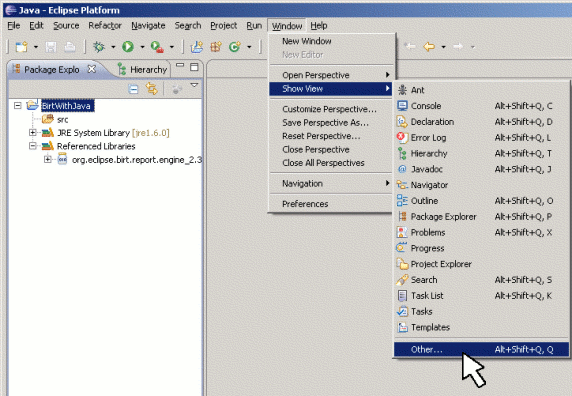Show the Error Log view

(x=481, y=137)
